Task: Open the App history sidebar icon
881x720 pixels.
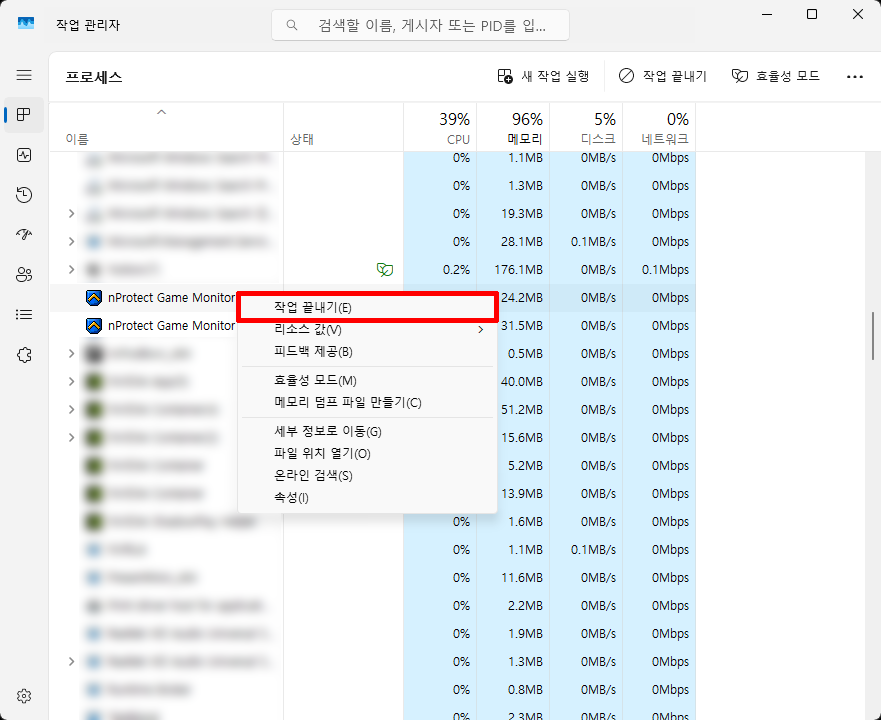Action: click(24, 195)
